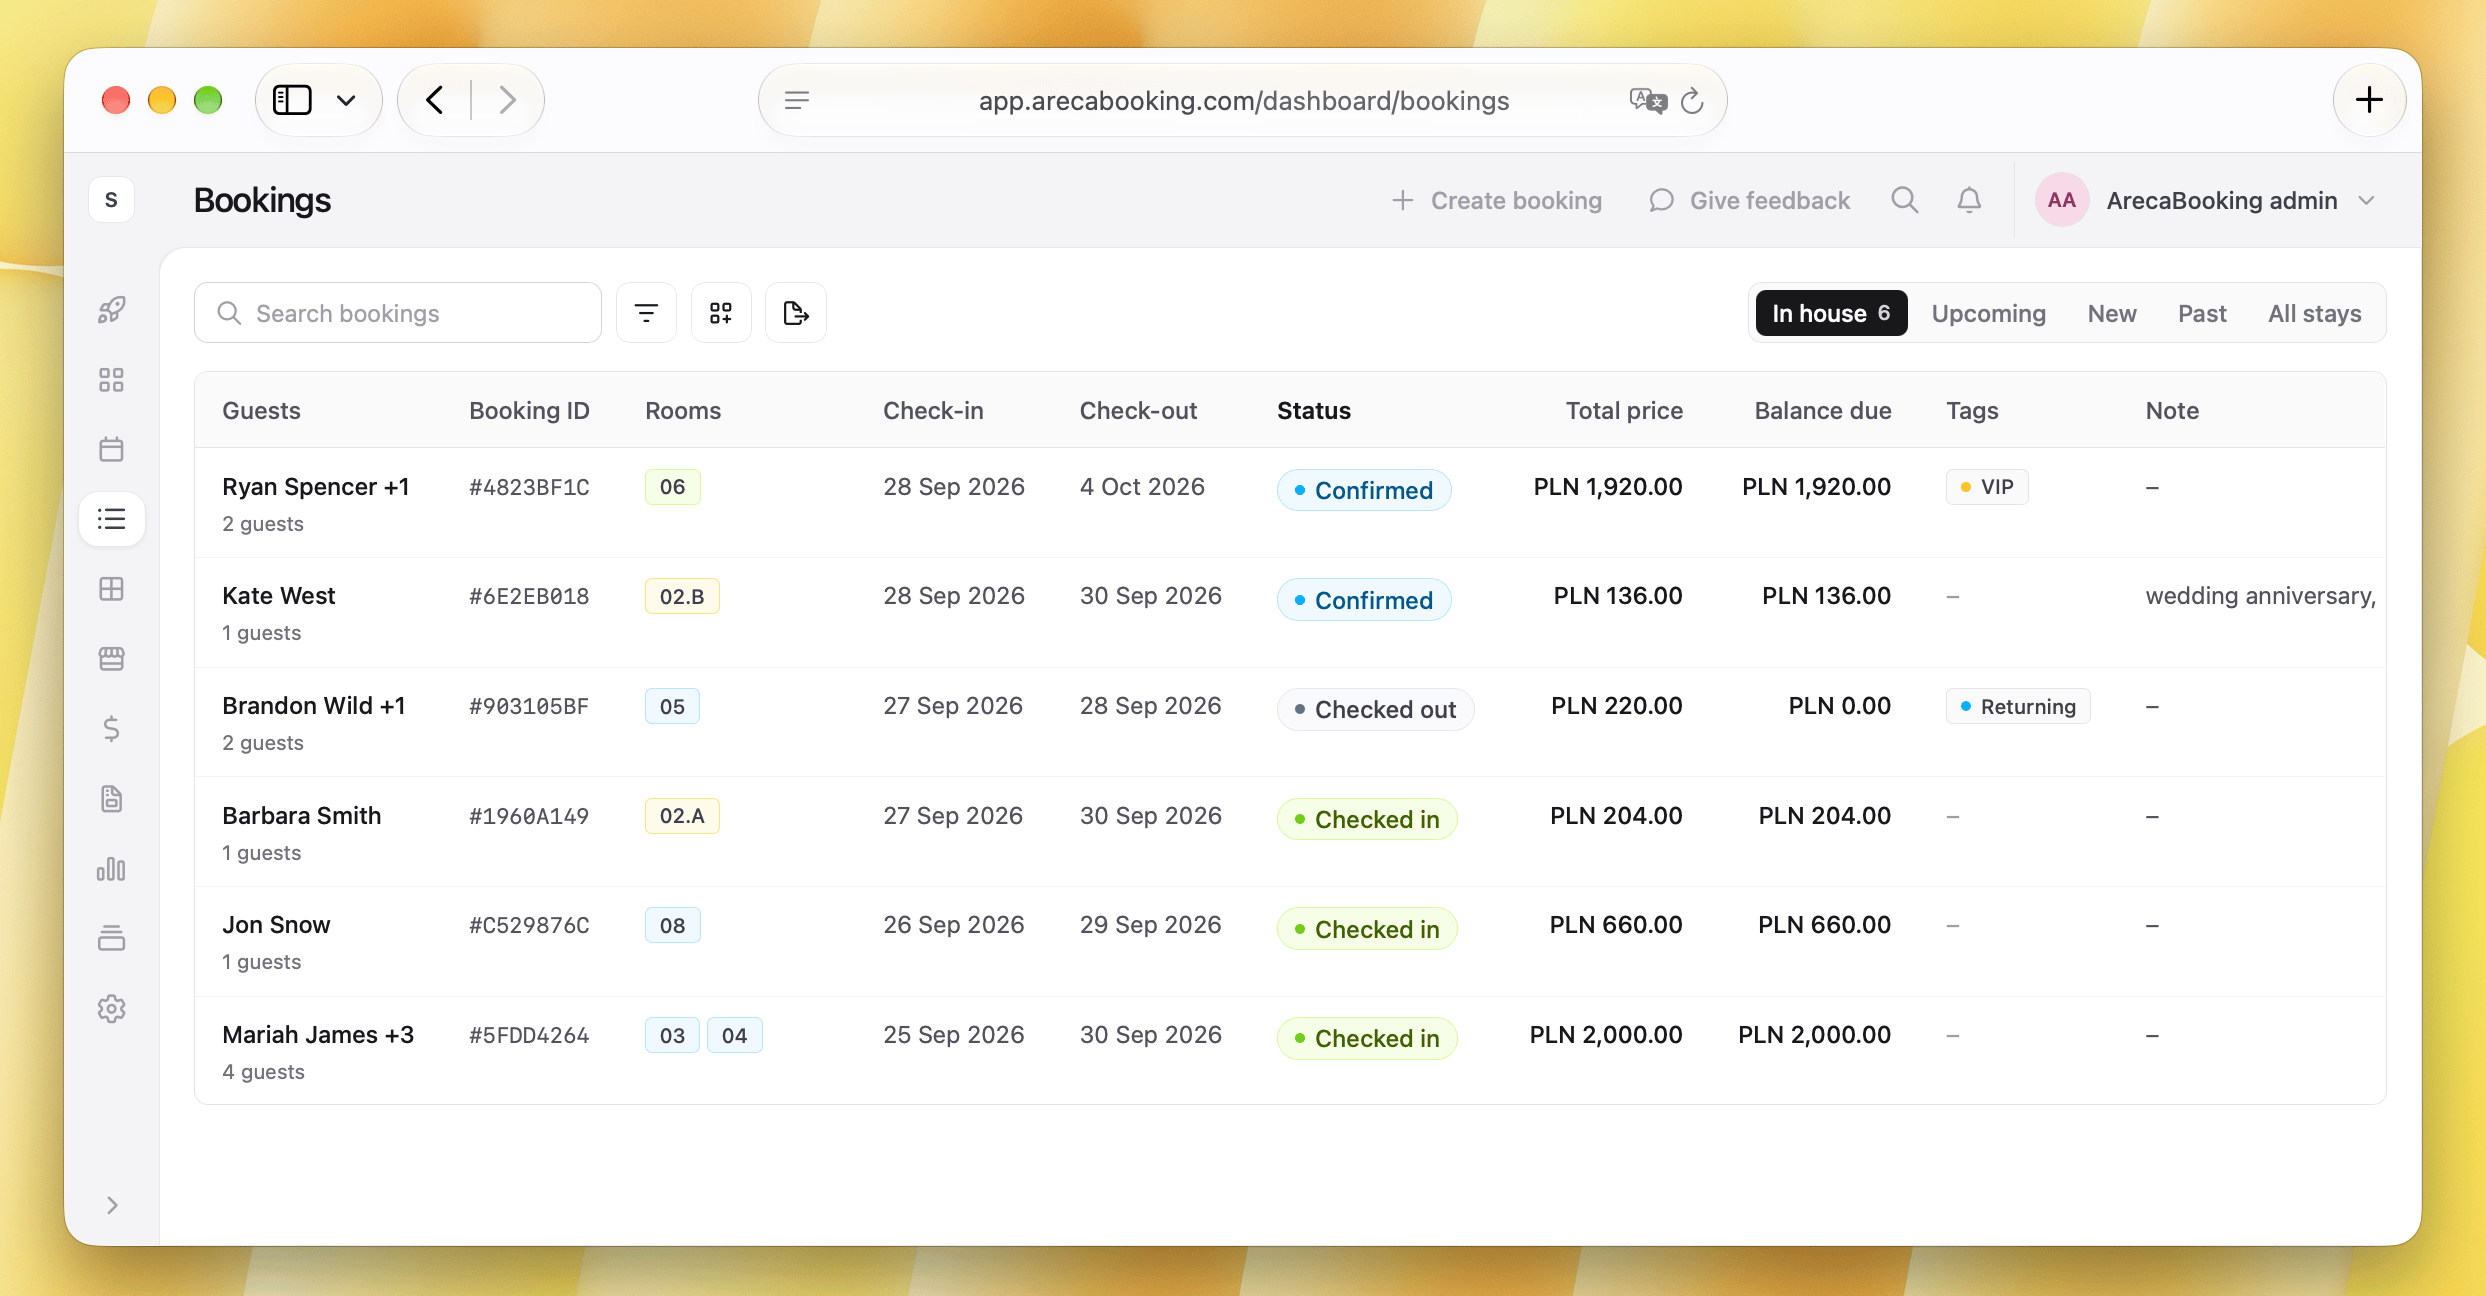Focus the Search bookings field
Viewport: 2486px width, 1296px height.
click(398, 313)
